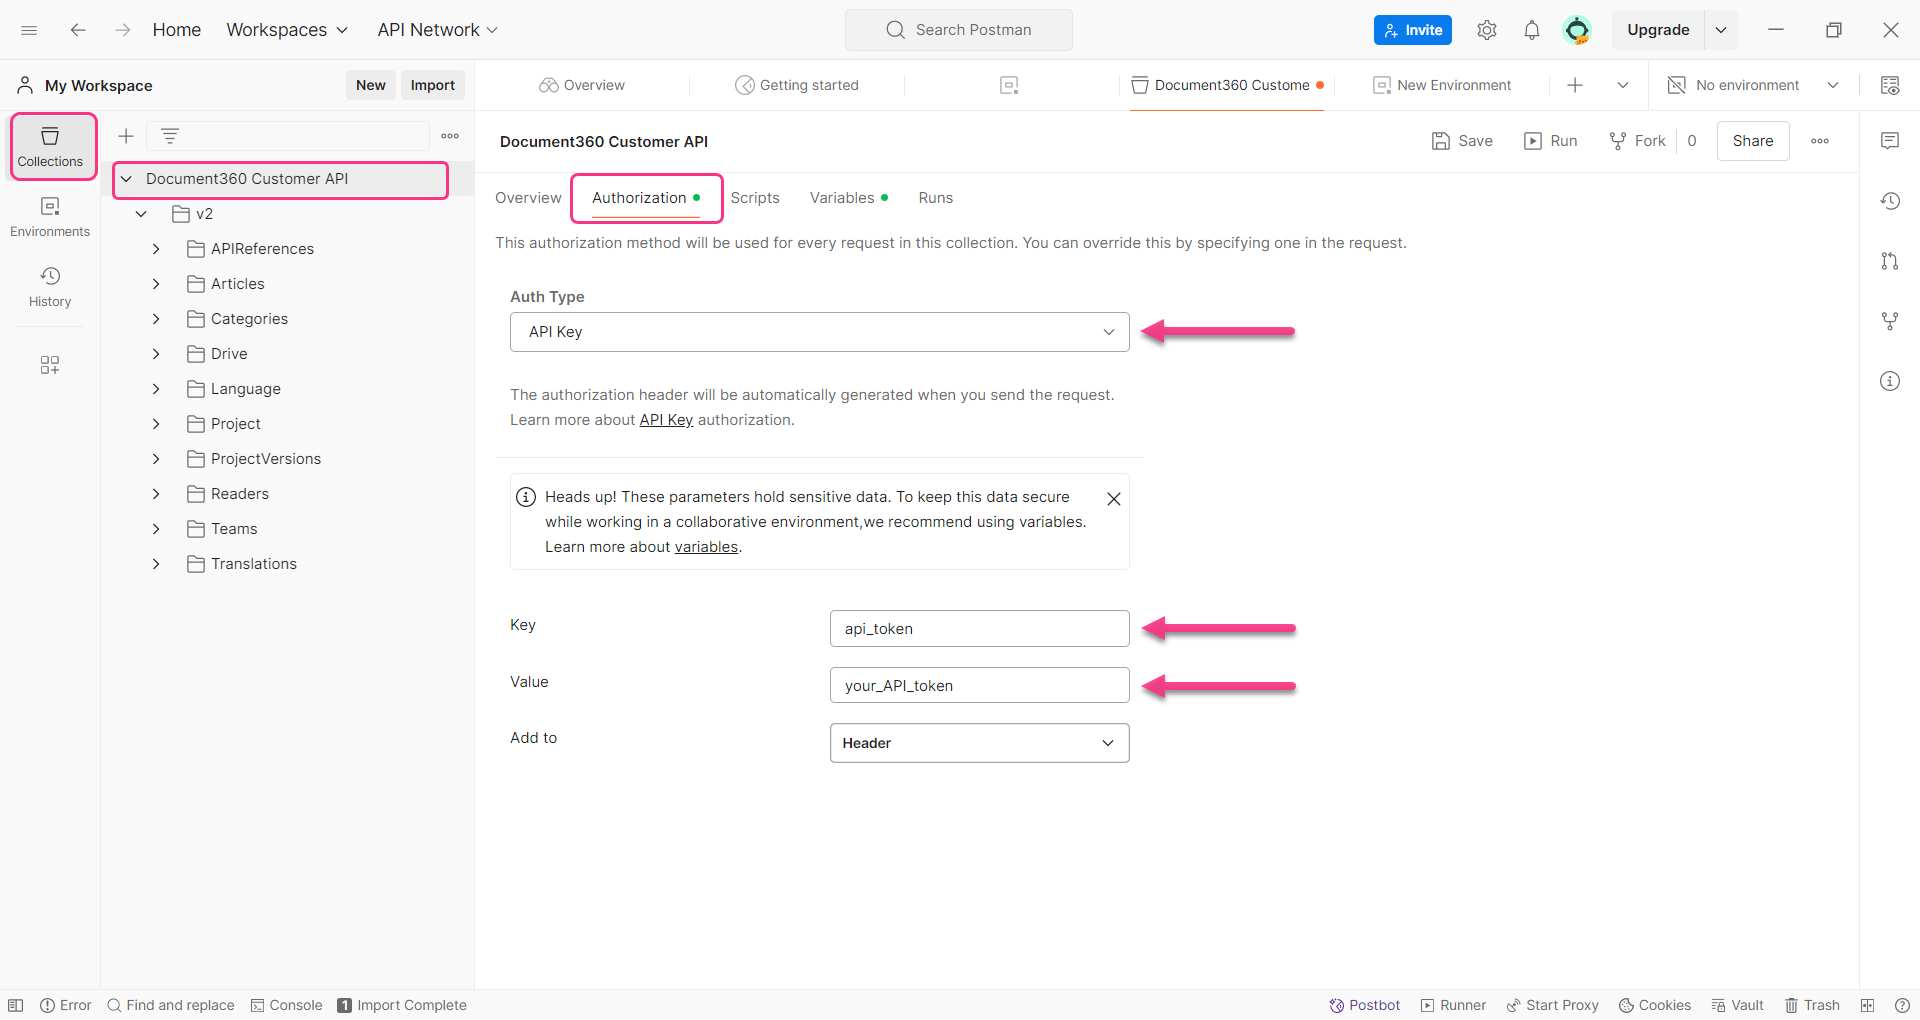Open the API Key documentation link
1920x1020 pixels.
click(x=666, y=420)
